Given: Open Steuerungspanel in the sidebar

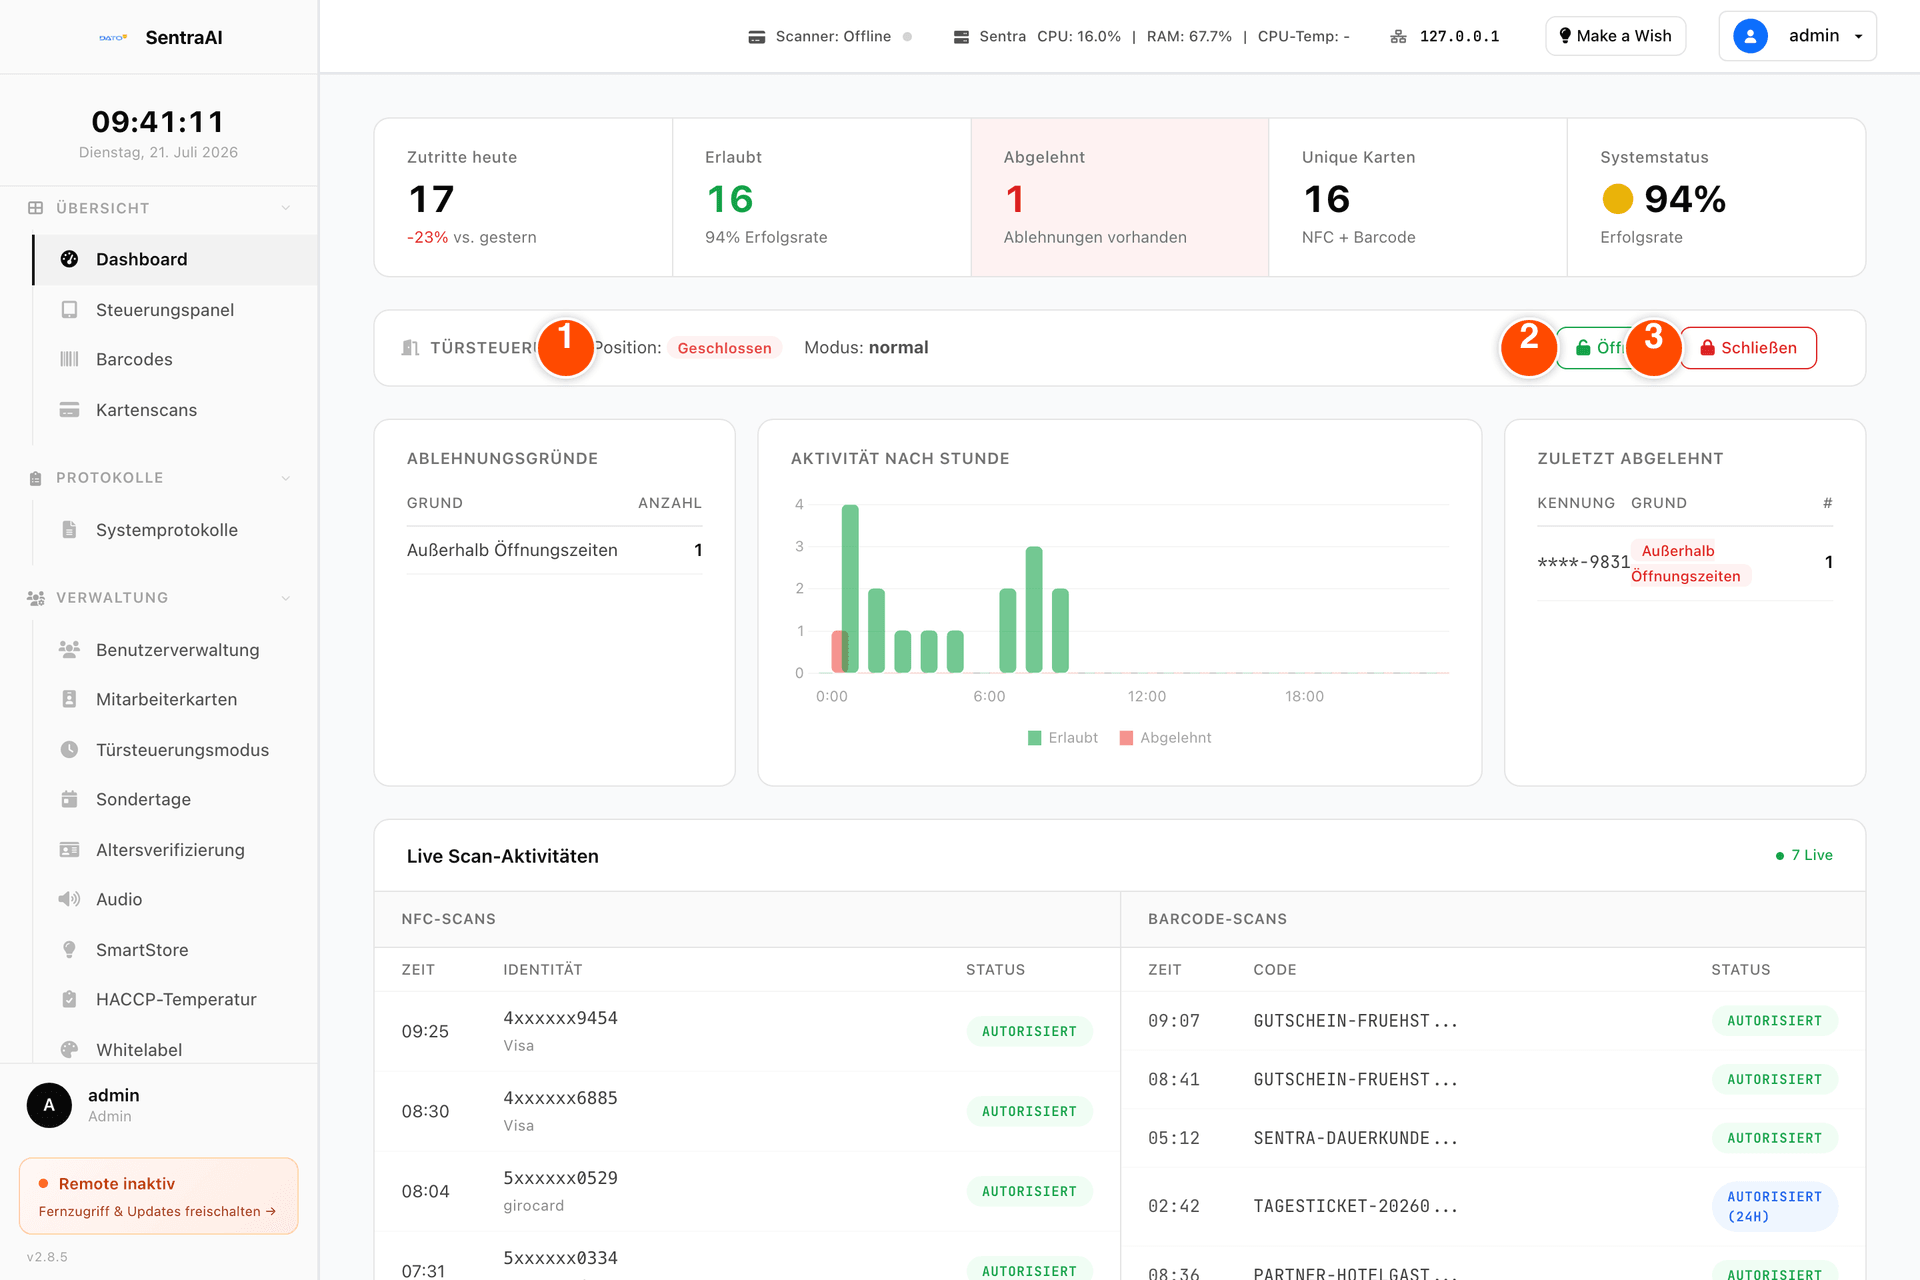Looking at the screenshot, I should [176, 310].
